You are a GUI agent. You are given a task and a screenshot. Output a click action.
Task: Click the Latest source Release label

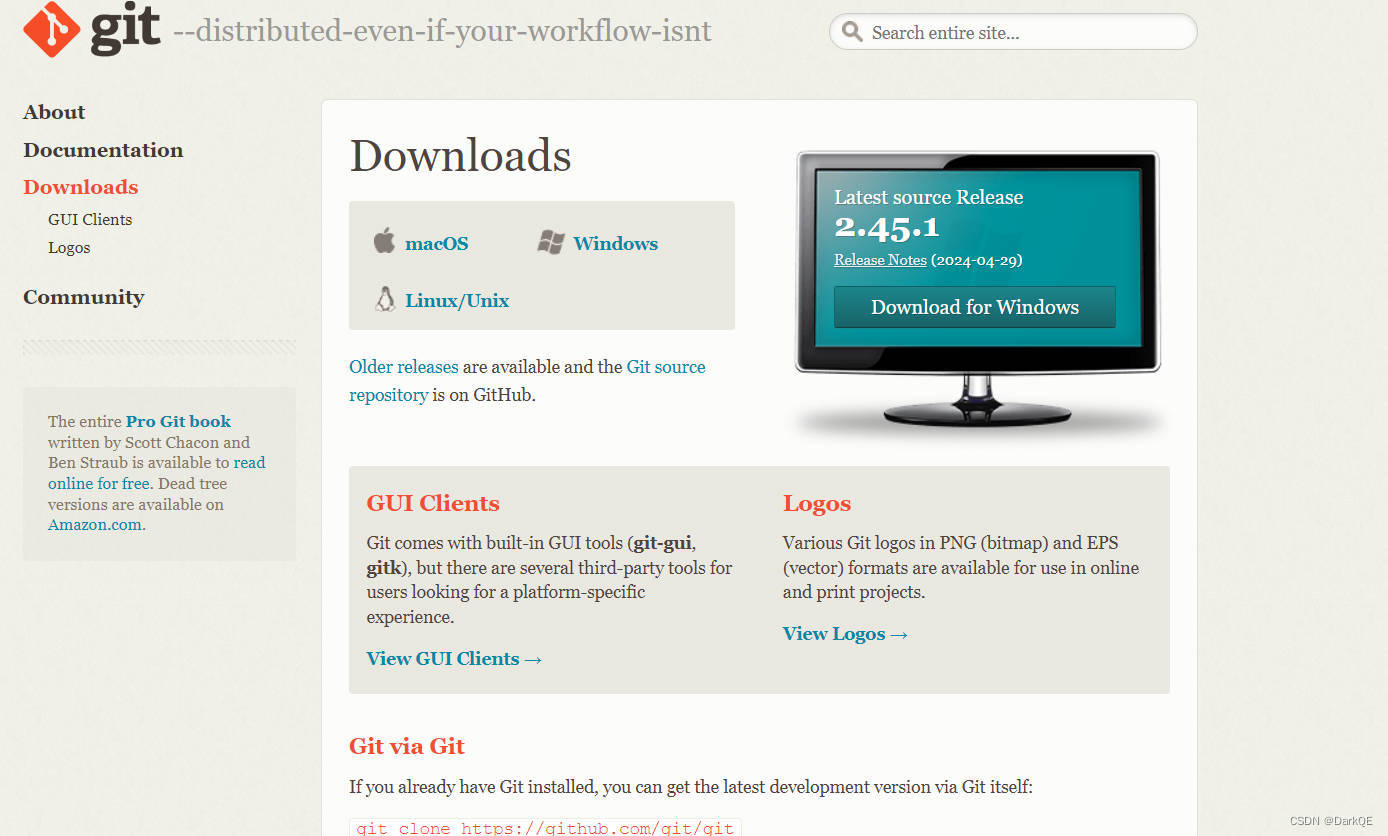click(929, 197)
